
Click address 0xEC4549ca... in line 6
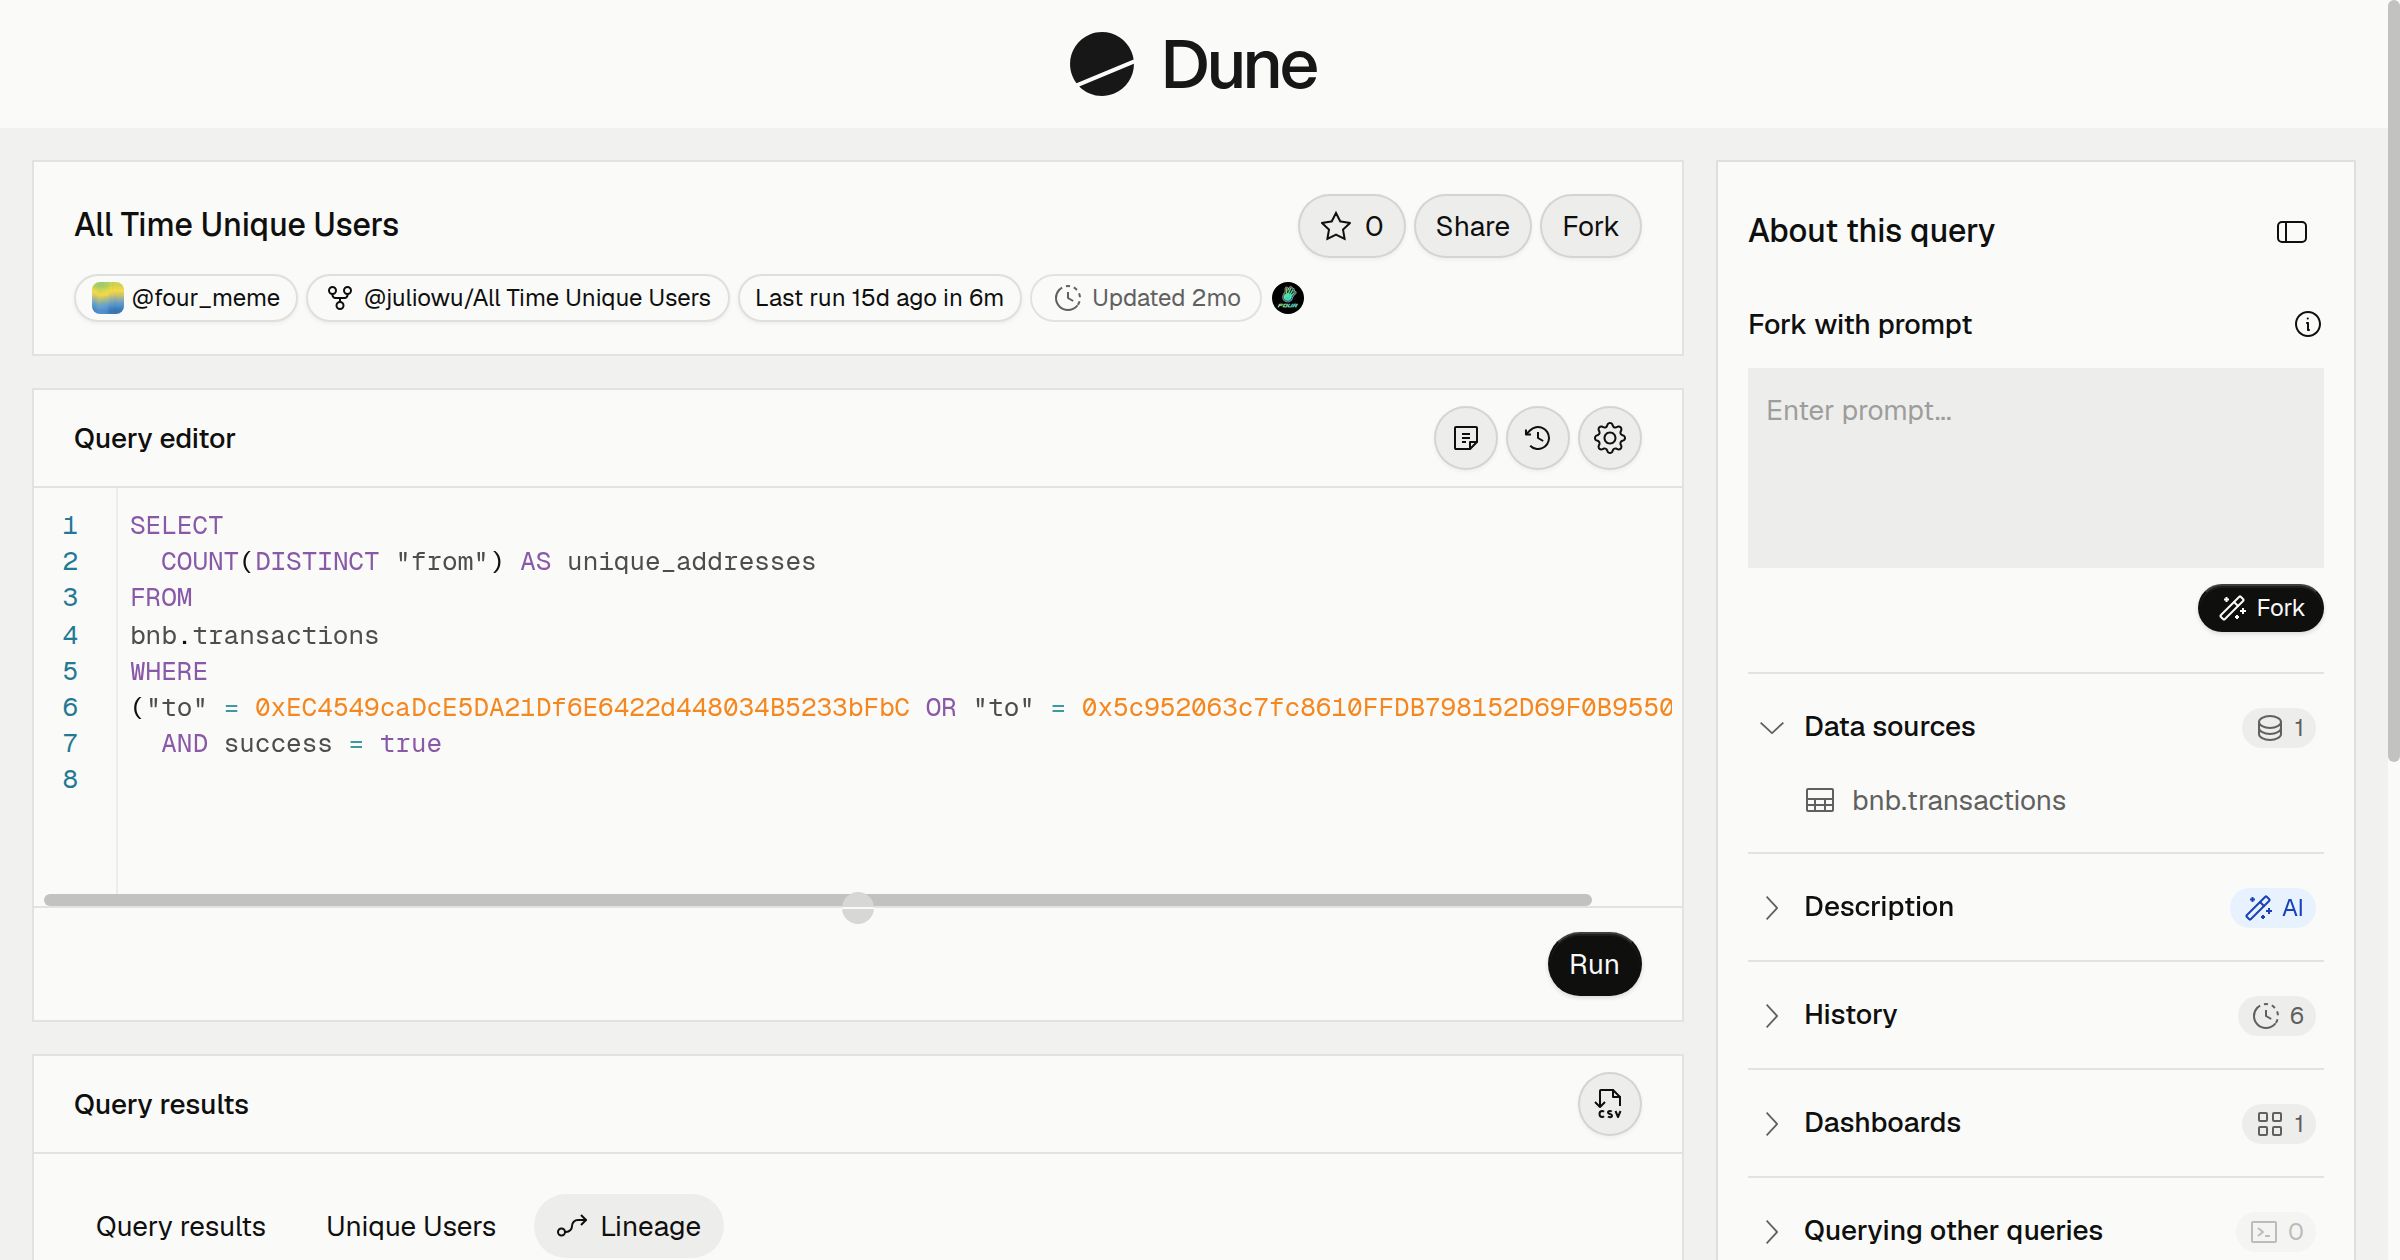(x=582, y=708)
